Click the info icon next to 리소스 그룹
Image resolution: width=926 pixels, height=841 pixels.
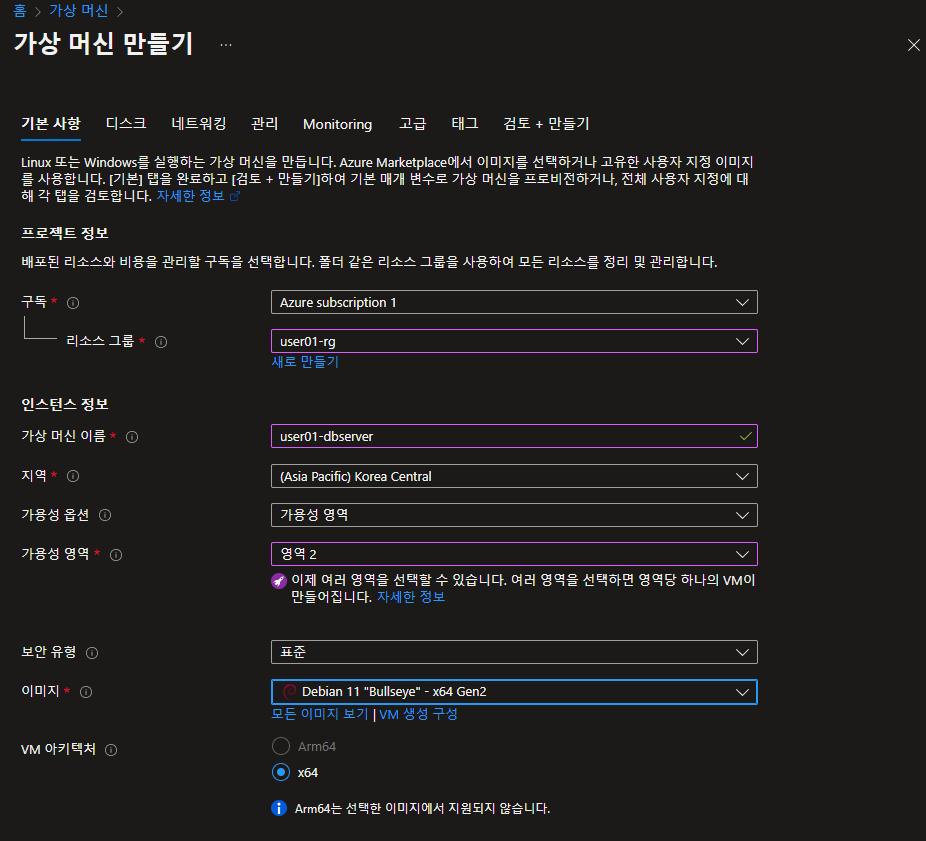pyautogui.click(x=161, y=342)
